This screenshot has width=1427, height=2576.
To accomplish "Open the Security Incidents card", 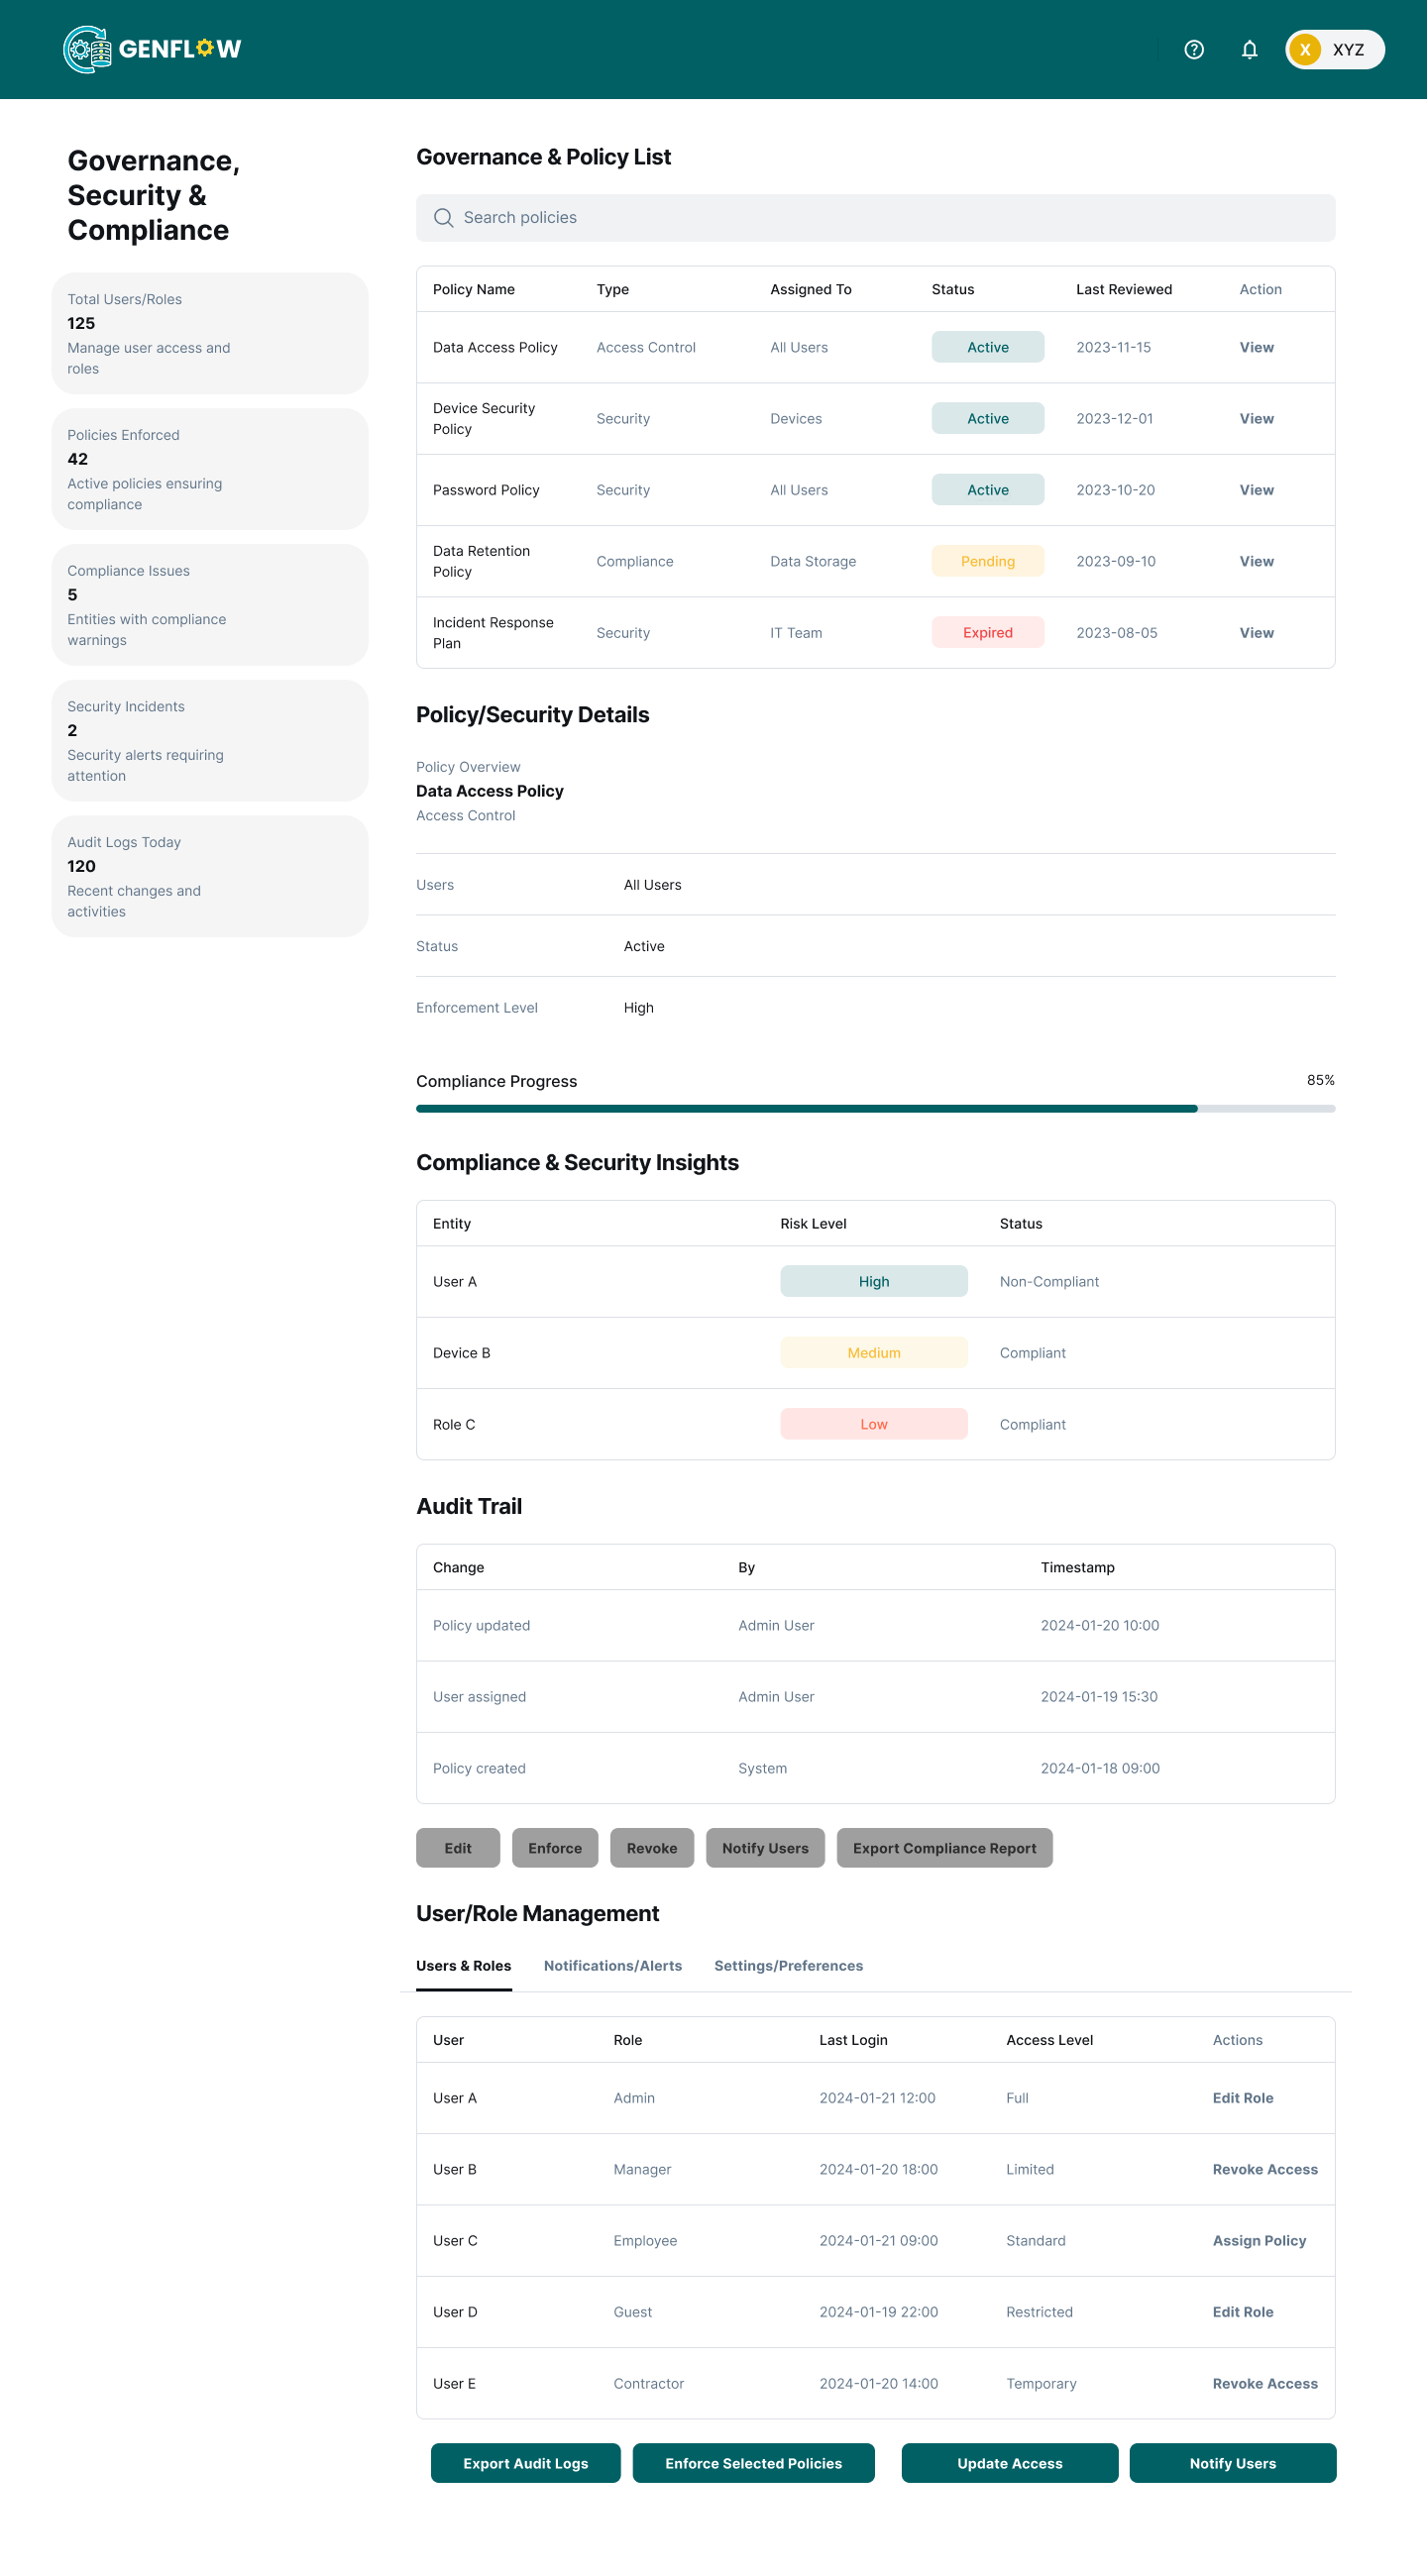I will (210, 741).
